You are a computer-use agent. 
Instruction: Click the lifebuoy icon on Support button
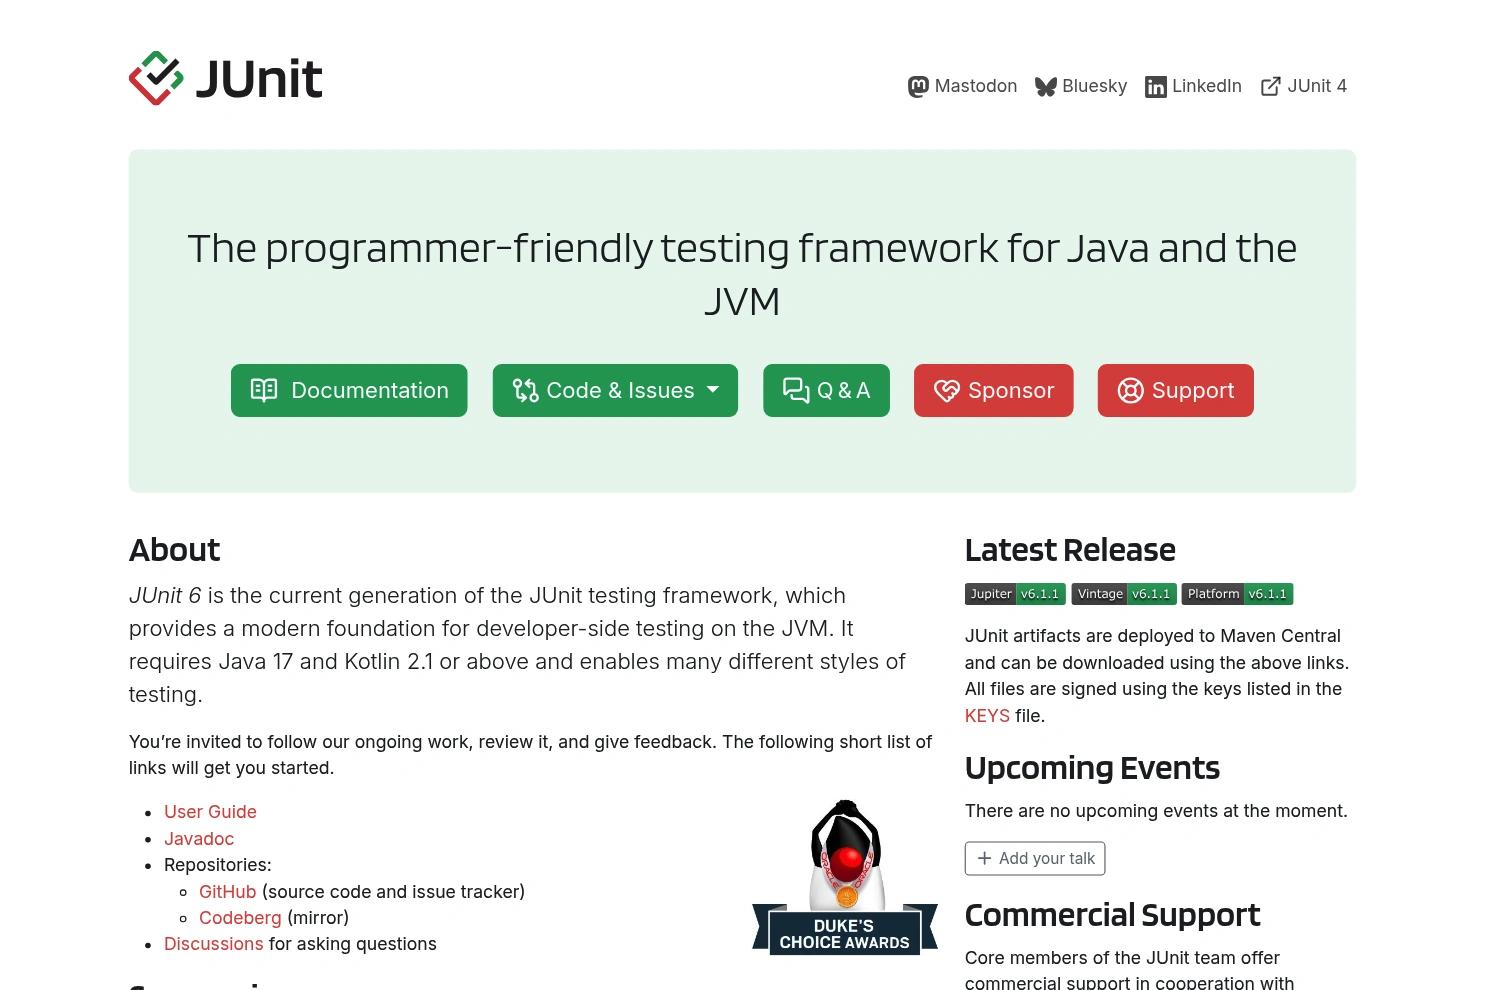coord(1130,390)
